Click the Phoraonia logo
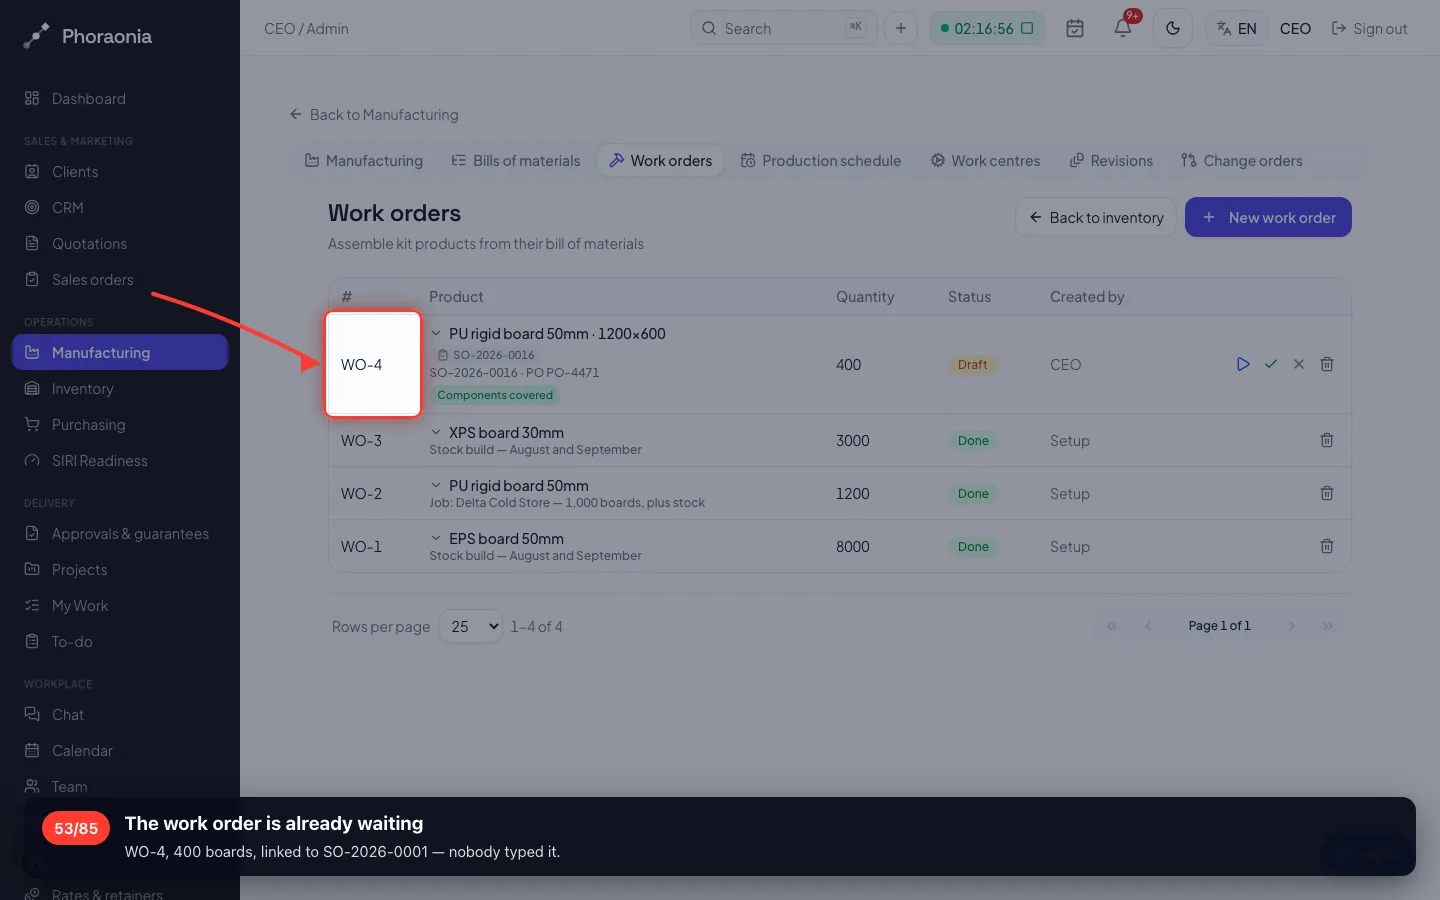 tap(88, 36)
